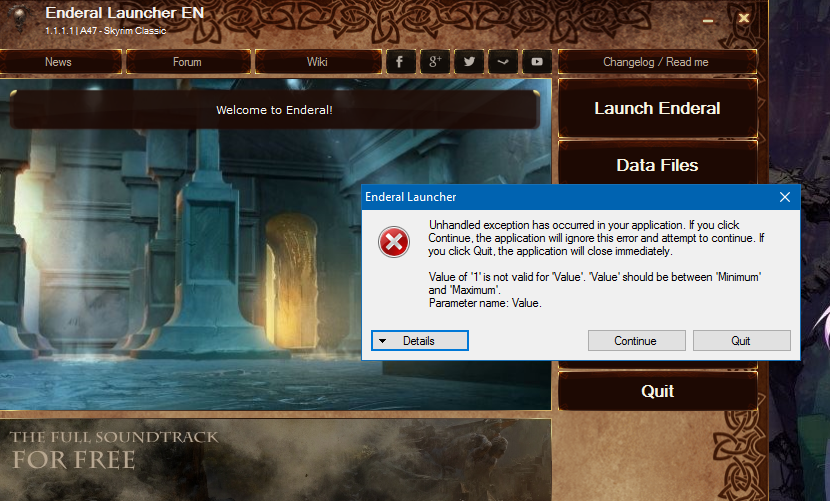Close the Enderal Launcher error dialog
Viewport: 830px width, 501px height.
coord(785,197)
